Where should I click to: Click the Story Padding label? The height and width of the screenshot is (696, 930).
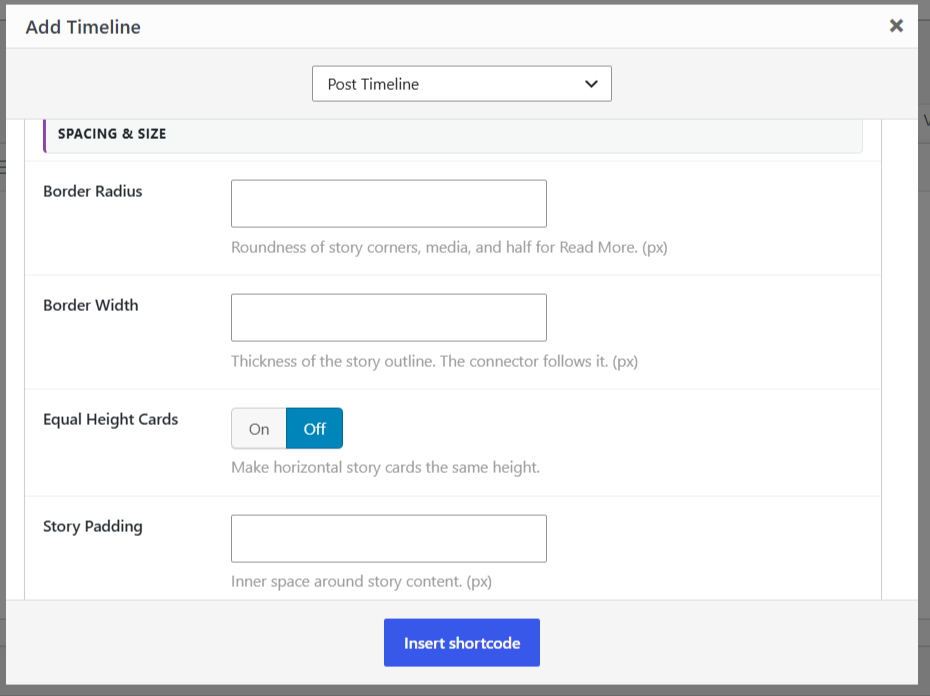coord(93,526)
